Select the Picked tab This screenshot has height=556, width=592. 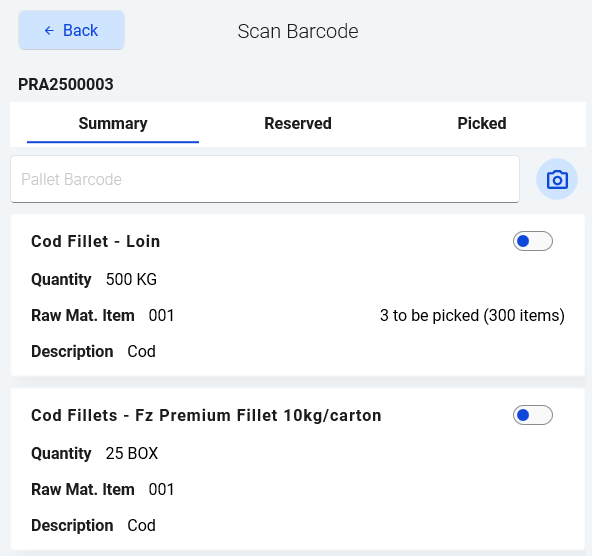point(482,124)
